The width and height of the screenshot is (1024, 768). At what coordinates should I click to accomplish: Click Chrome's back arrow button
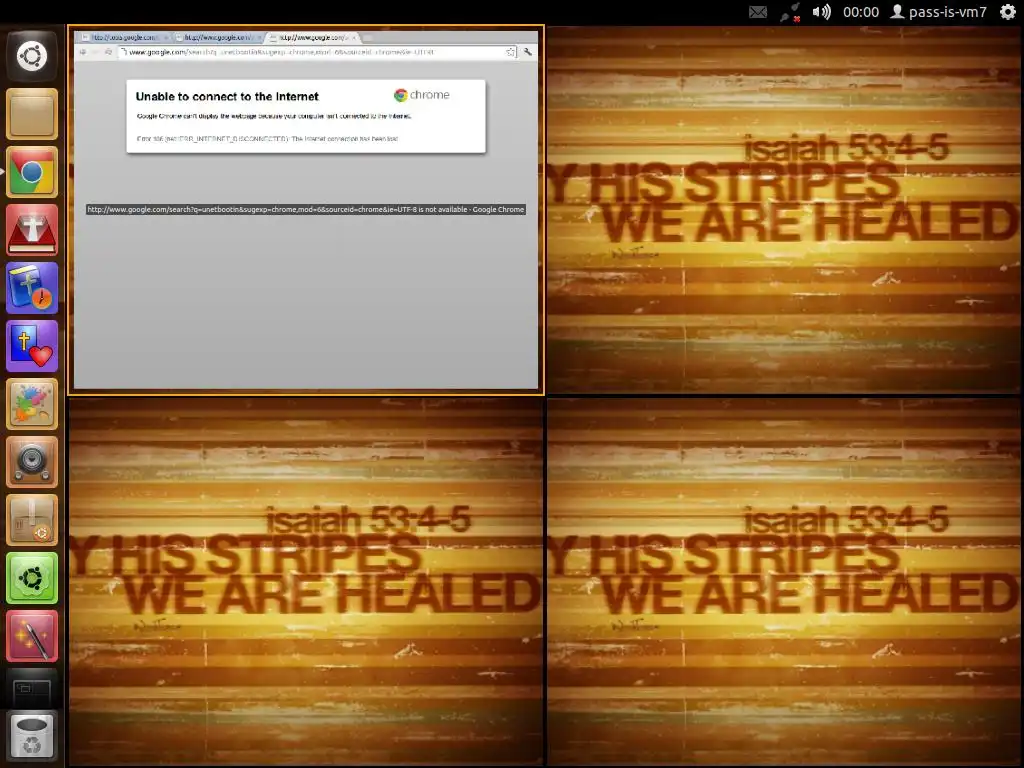click(x=83, y=52)
